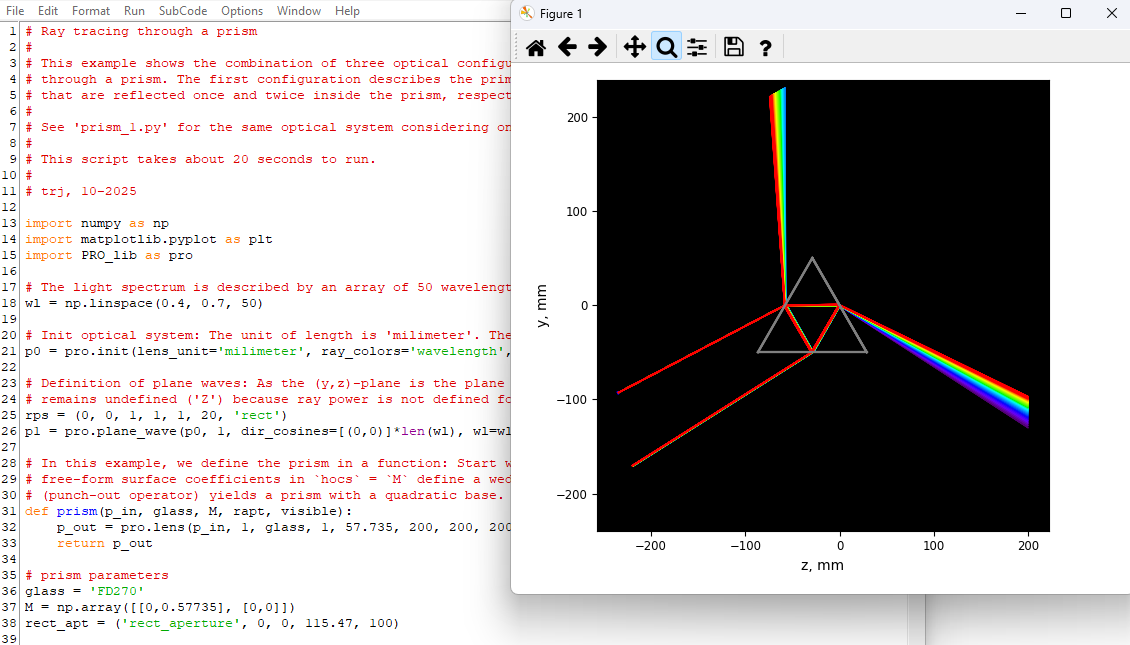Open the Run menu
1130x645 pixels.
(134, 11)
